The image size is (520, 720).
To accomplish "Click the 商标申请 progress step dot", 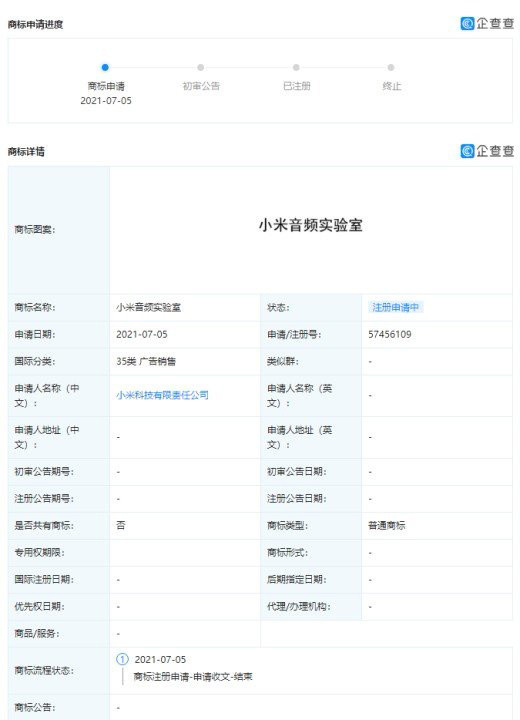I will pyautogui.click(x=105, y=68).
